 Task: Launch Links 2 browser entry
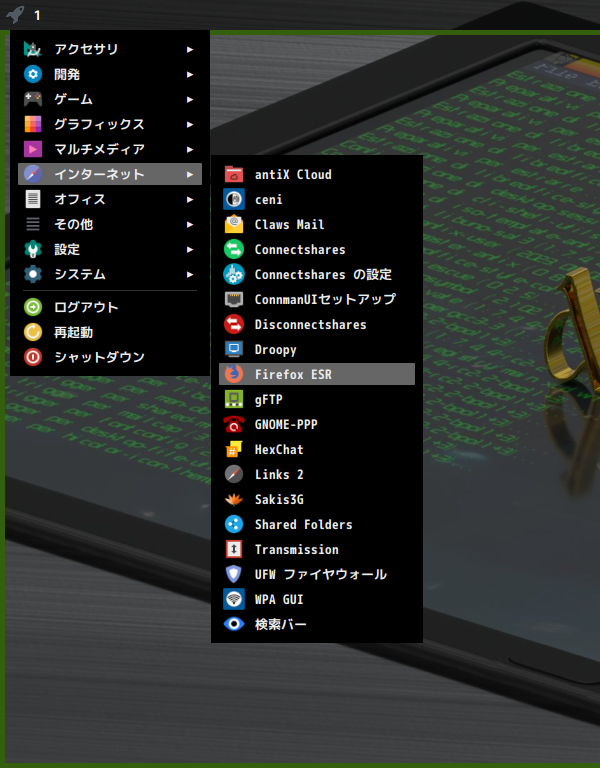[317, 474]
